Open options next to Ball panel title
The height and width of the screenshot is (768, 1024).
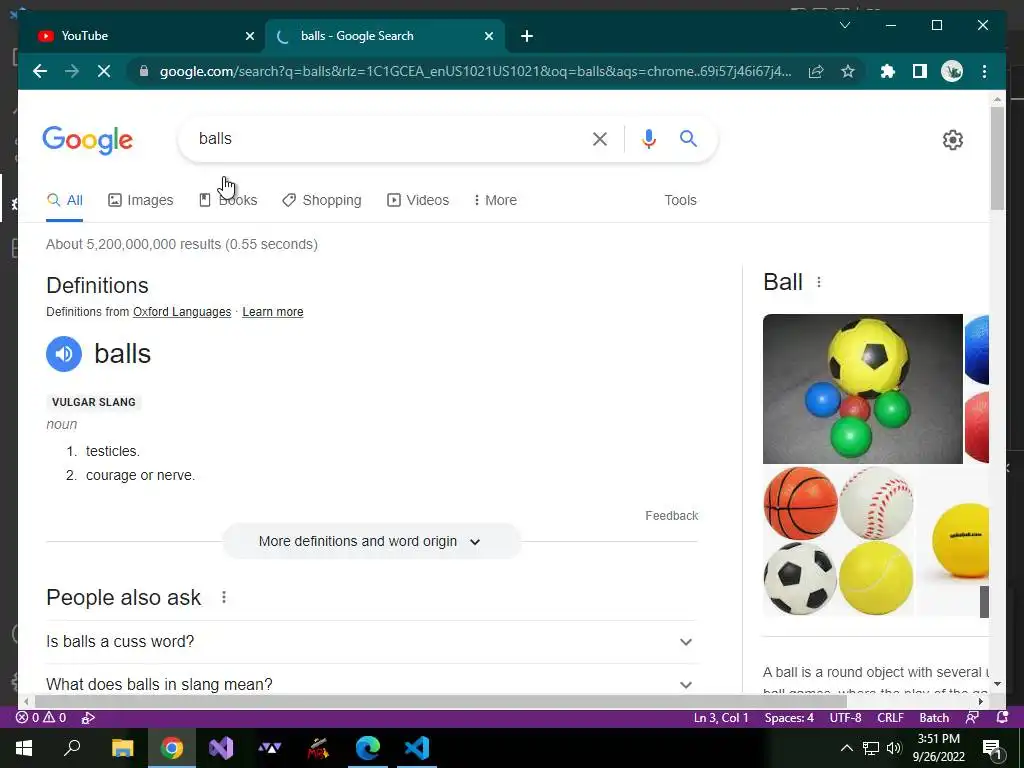(x=819, y=282)
